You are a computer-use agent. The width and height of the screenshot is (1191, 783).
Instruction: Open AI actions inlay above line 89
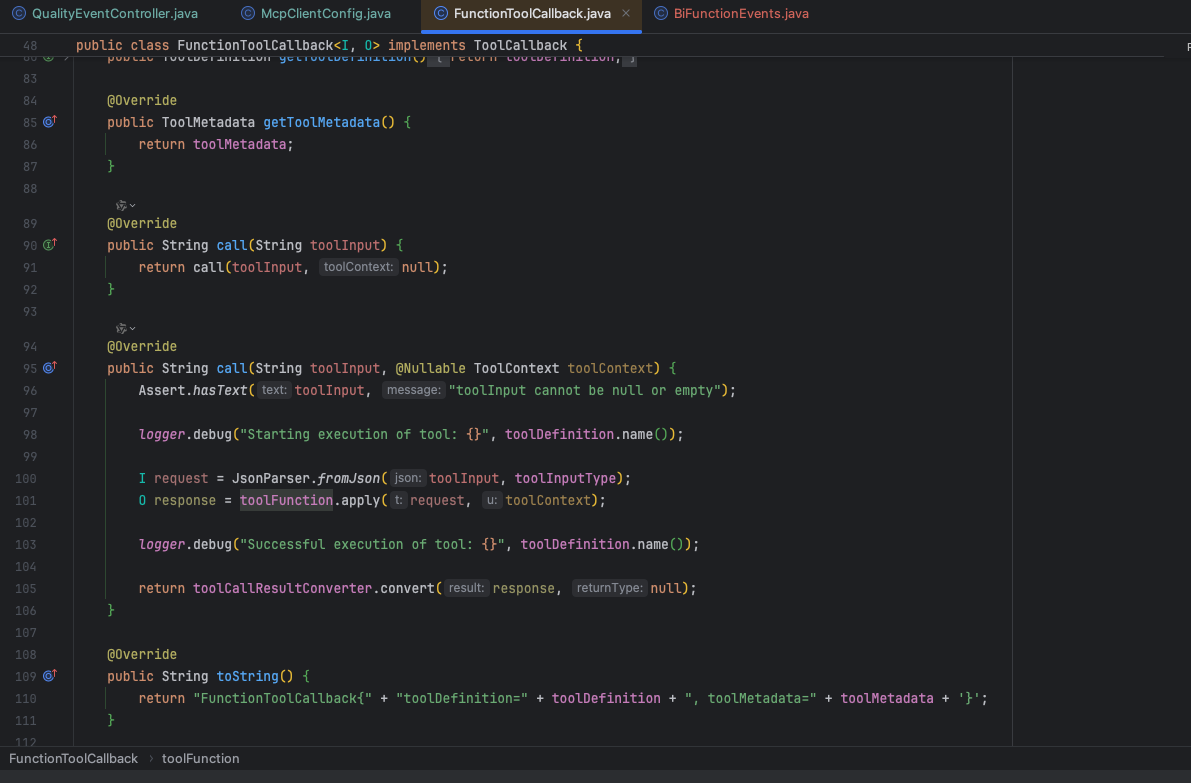tap(125, 206)
